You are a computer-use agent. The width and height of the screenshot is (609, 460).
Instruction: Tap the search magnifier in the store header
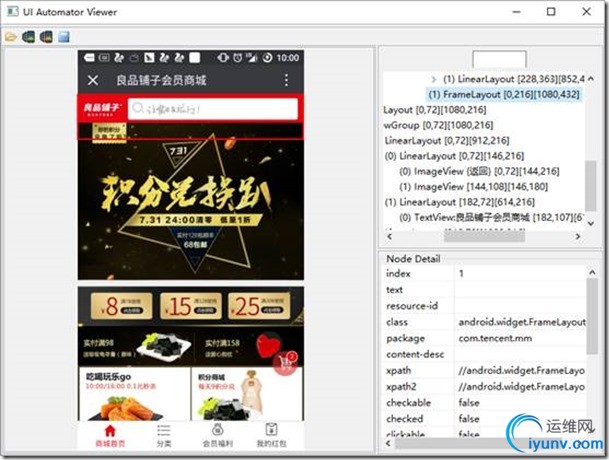pos(137,108)
